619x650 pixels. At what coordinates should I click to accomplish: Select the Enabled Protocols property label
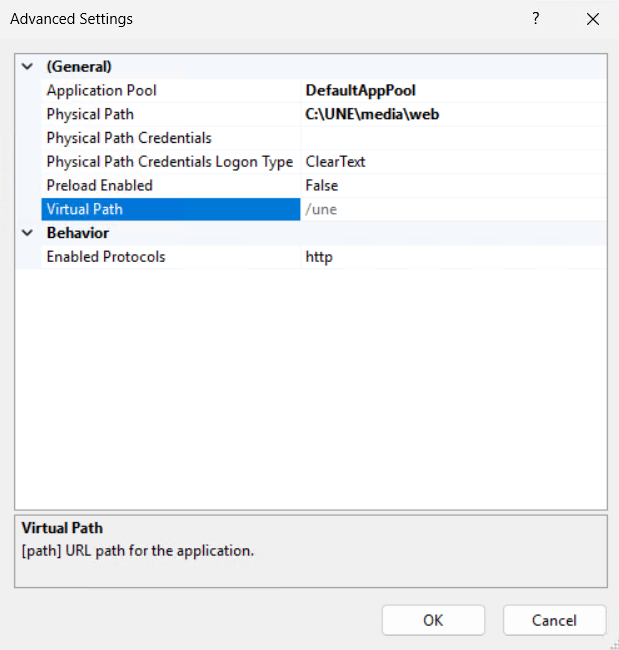tap(105, 257)
